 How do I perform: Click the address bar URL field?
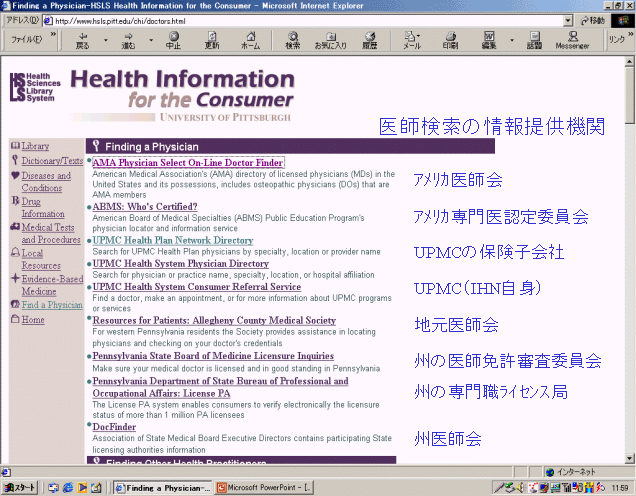pos(300,20)
